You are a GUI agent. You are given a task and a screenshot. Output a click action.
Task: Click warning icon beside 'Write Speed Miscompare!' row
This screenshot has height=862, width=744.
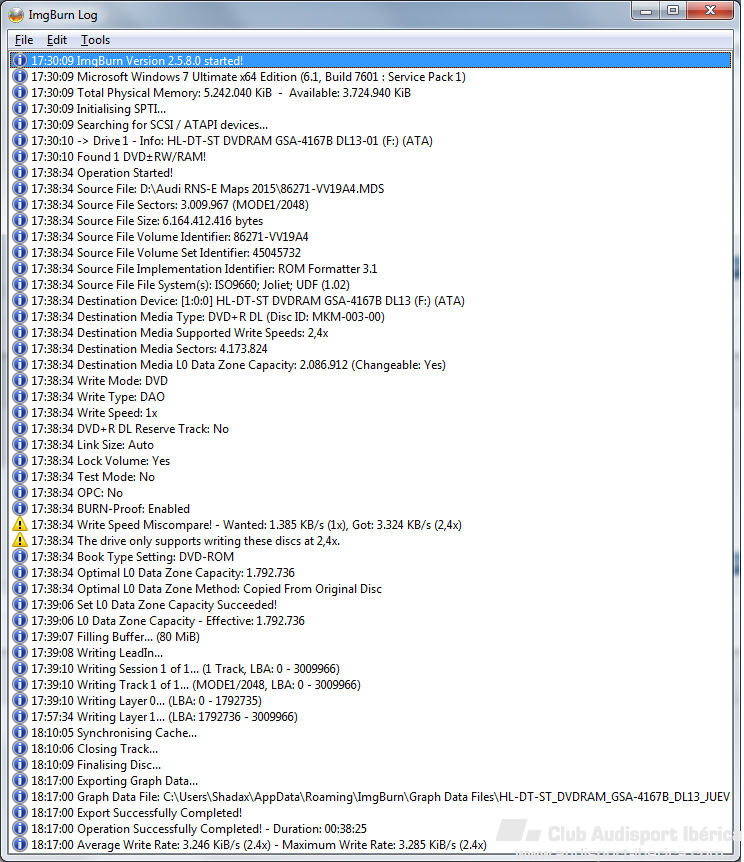pyautogui.click(x=20, y=524)
